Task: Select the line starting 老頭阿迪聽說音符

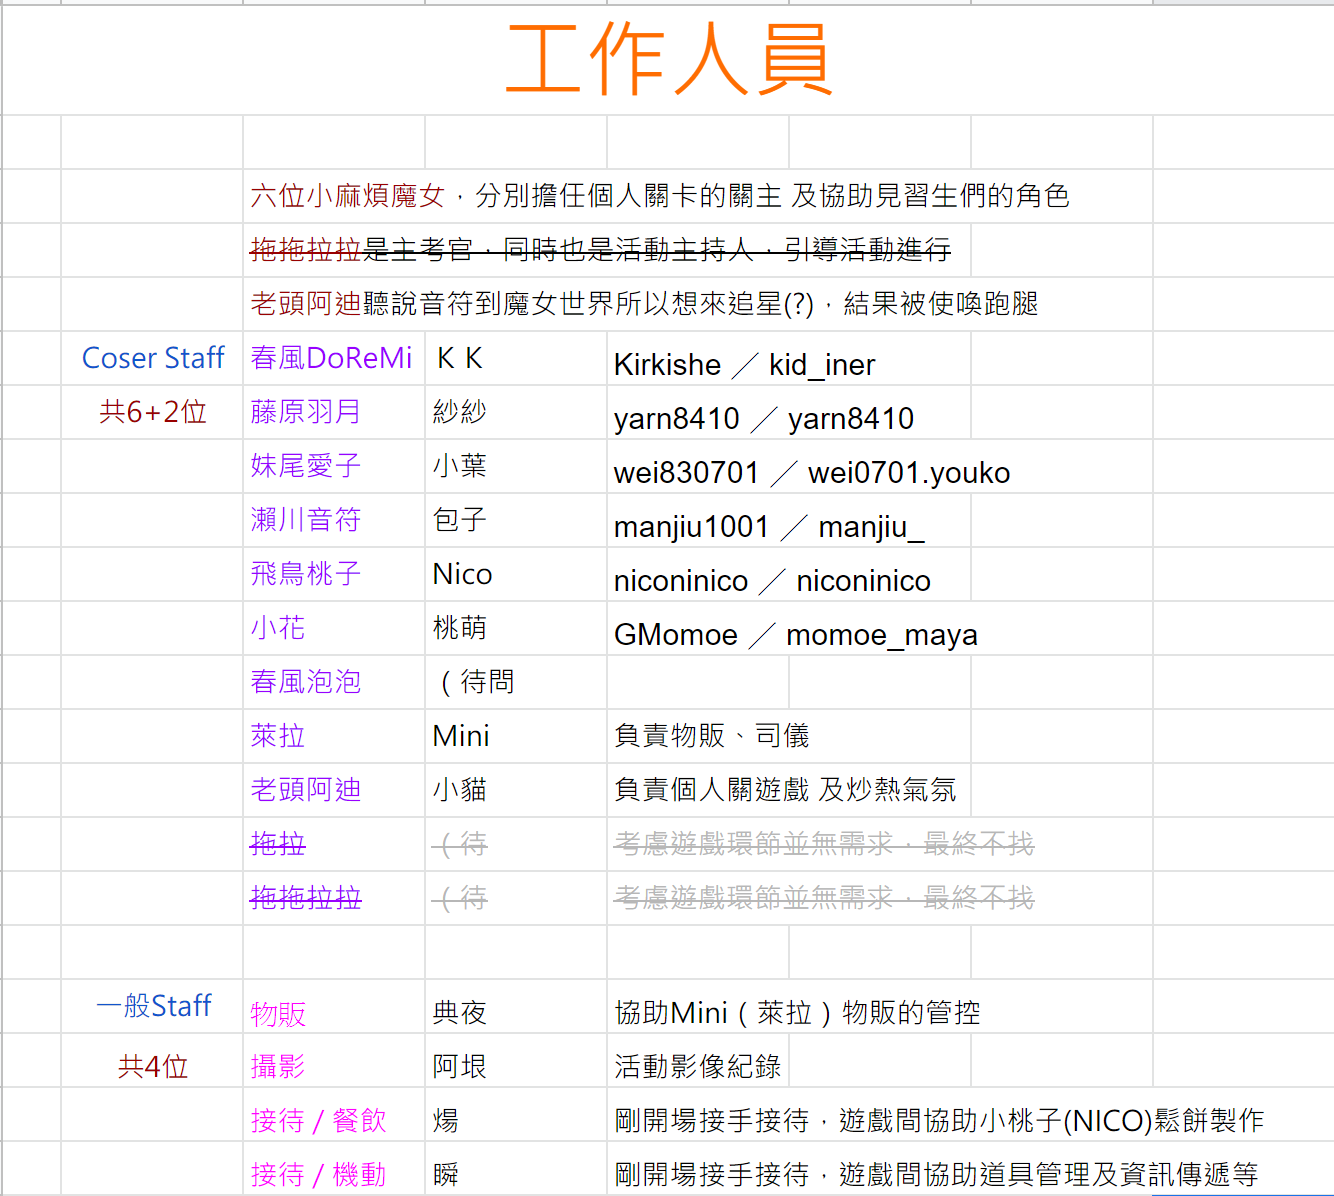Action: tap(644, 304)
